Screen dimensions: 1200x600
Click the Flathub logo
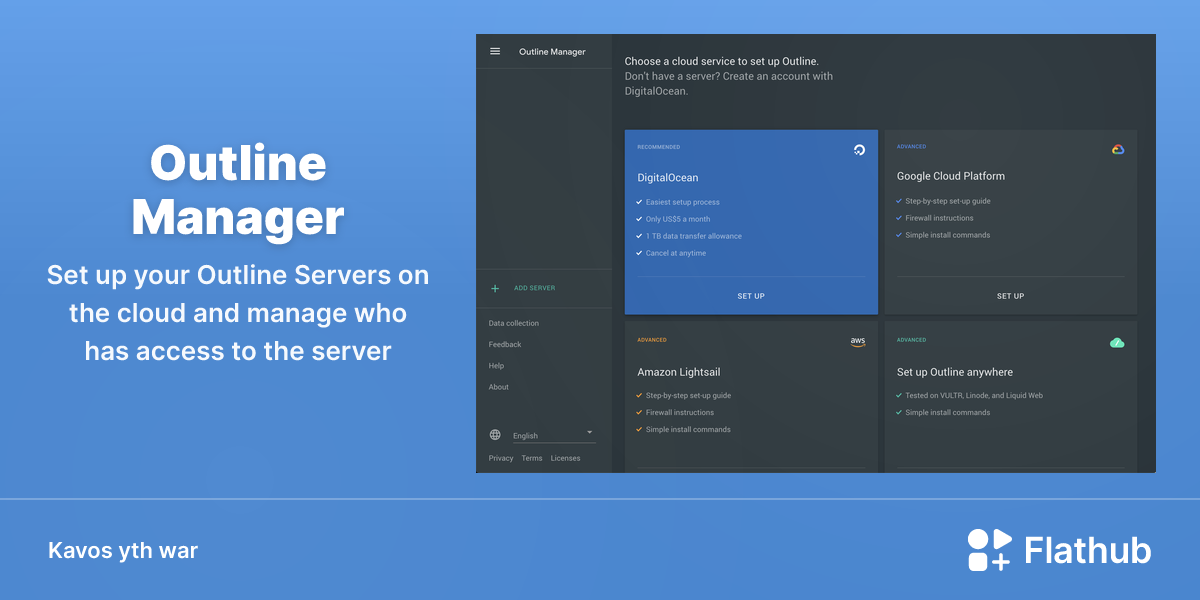(x=1060, y=550)
